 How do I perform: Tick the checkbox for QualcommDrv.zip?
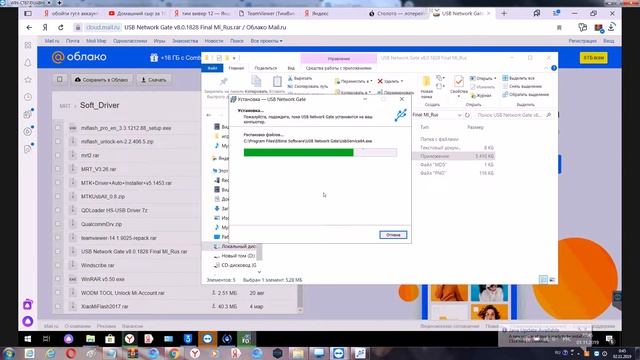[x=58, y=224]
